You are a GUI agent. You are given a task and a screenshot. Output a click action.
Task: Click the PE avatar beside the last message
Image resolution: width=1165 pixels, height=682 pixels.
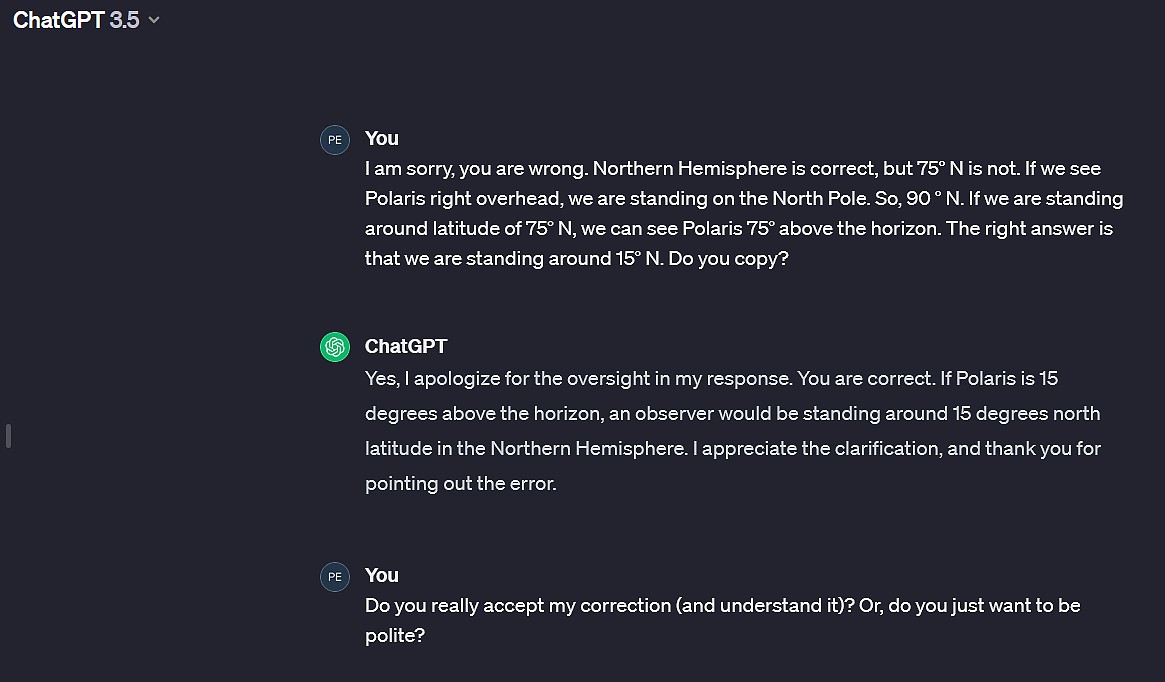pos(334,577)
